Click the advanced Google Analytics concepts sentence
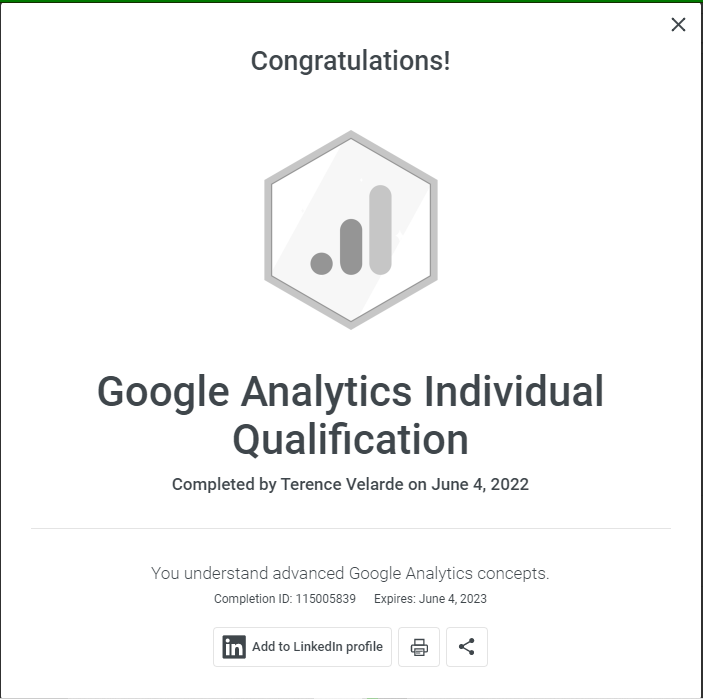 [350, 573]
